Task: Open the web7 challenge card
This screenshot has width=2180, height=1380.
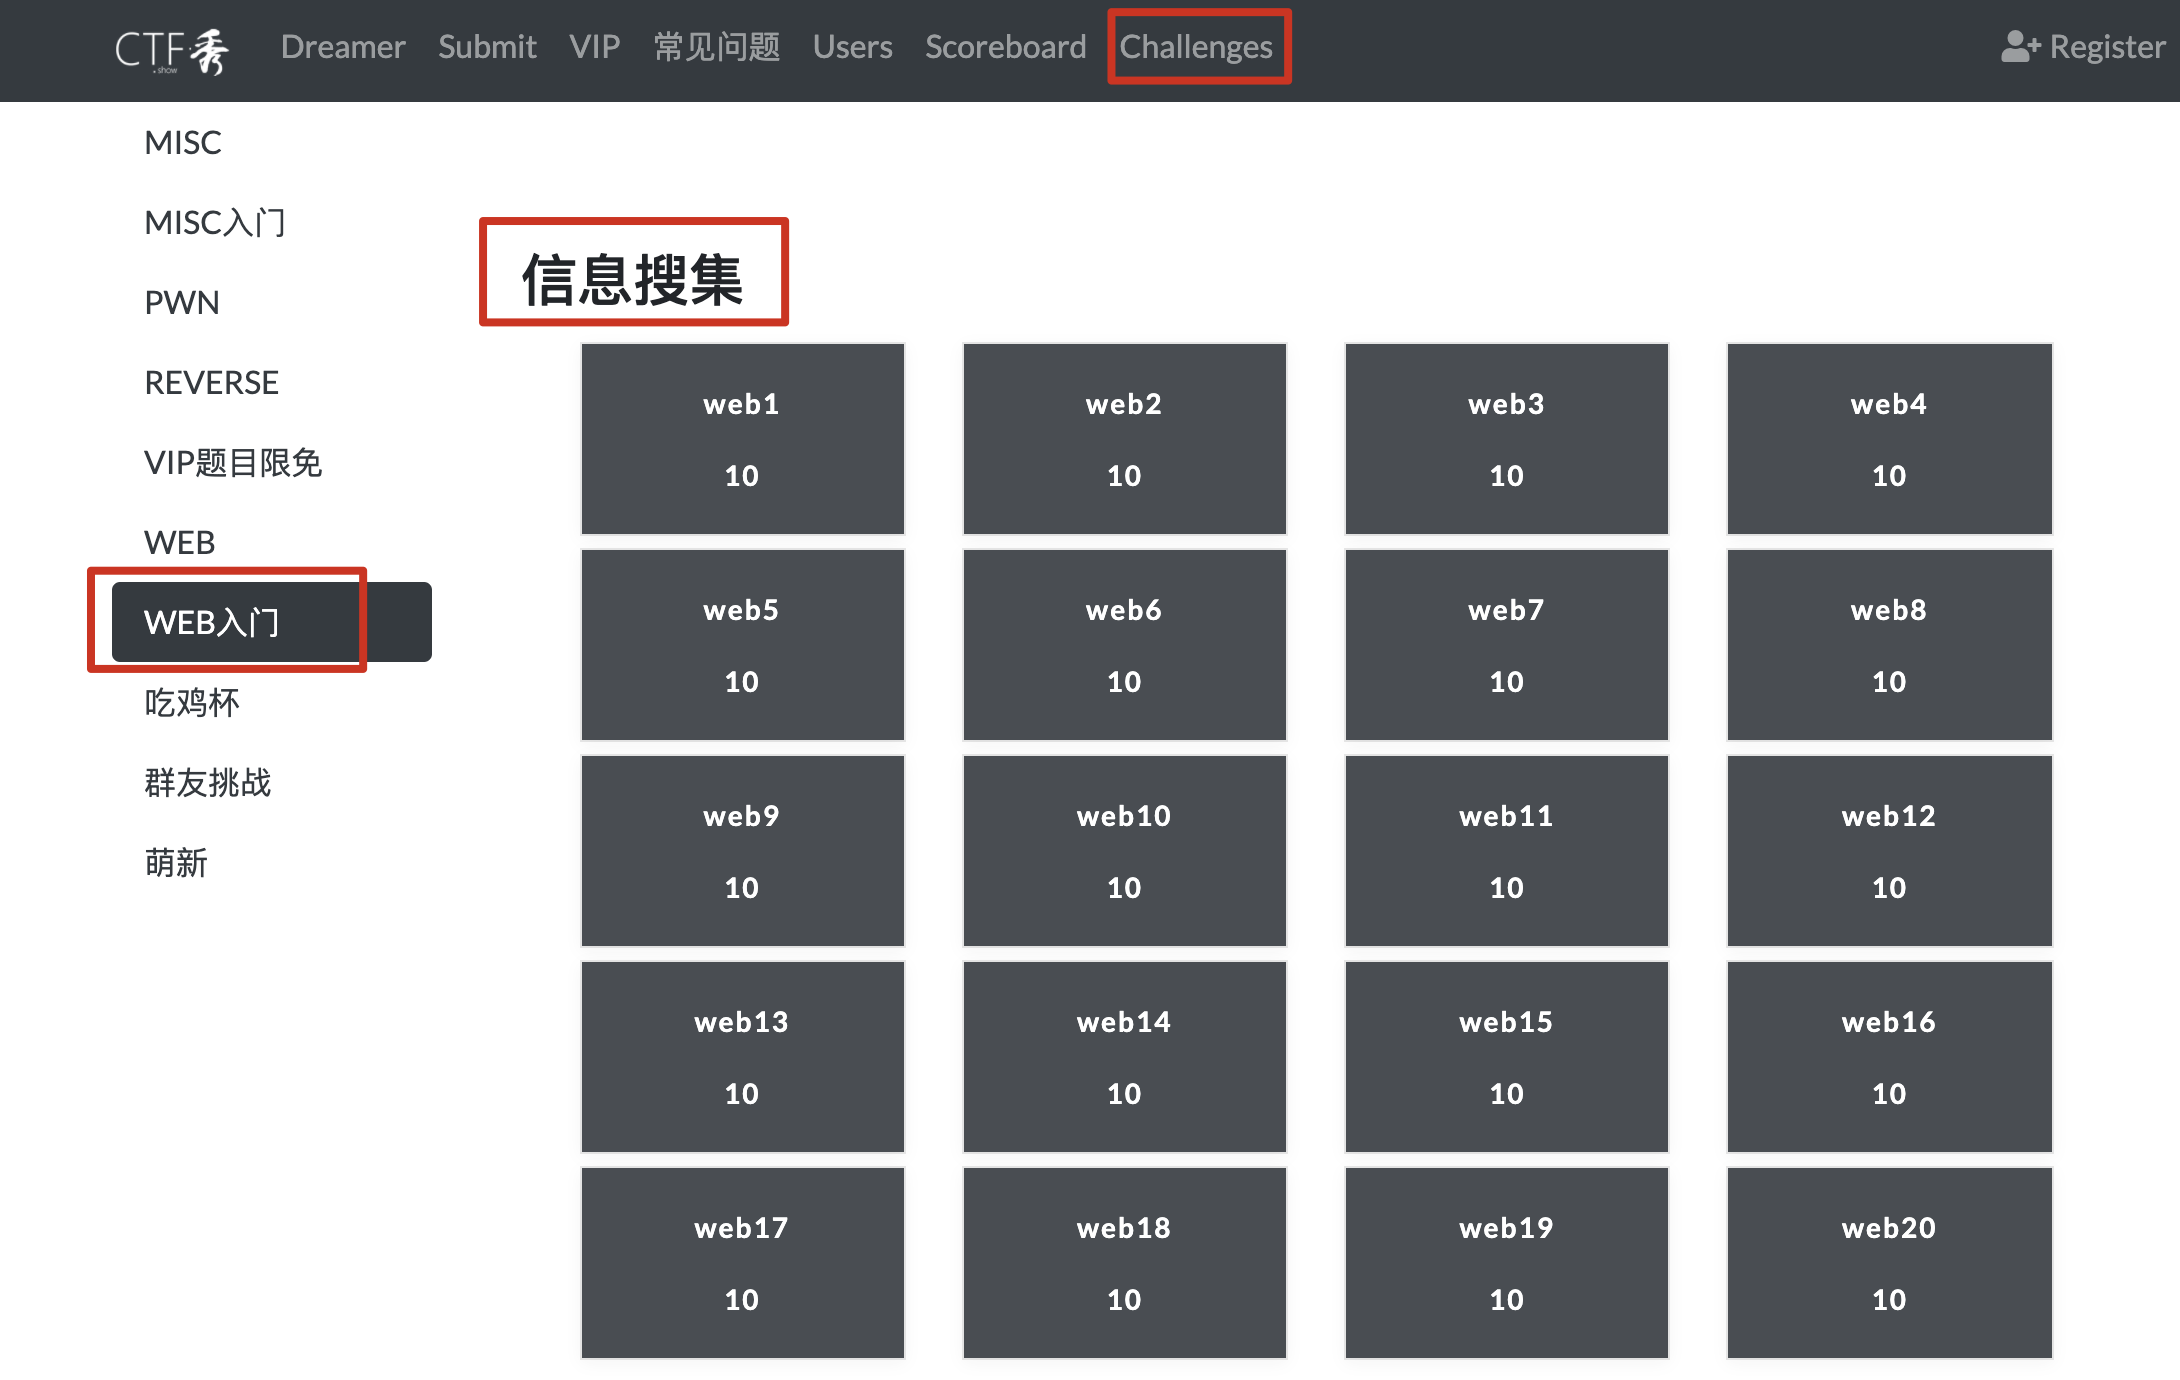Action: click(x=1506, y=645)
